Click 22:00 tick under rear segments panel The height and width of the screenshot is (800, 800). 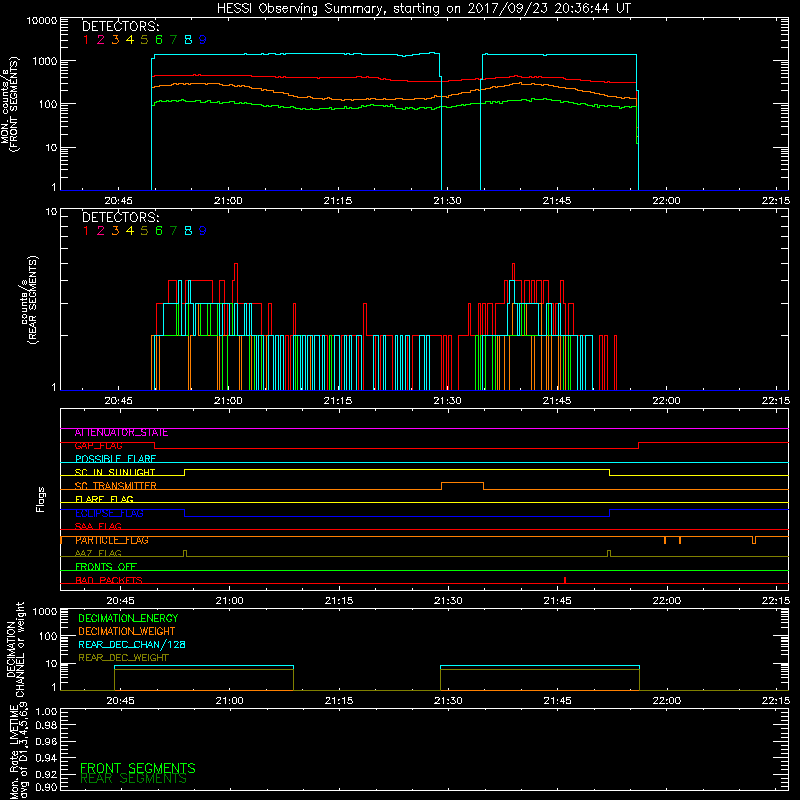click(x=666, y=401)
